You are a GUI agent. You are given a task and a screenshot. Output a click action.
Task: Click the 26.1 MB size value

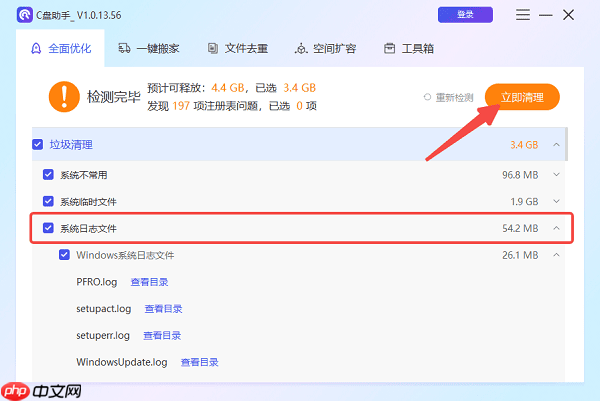point(520,255)
